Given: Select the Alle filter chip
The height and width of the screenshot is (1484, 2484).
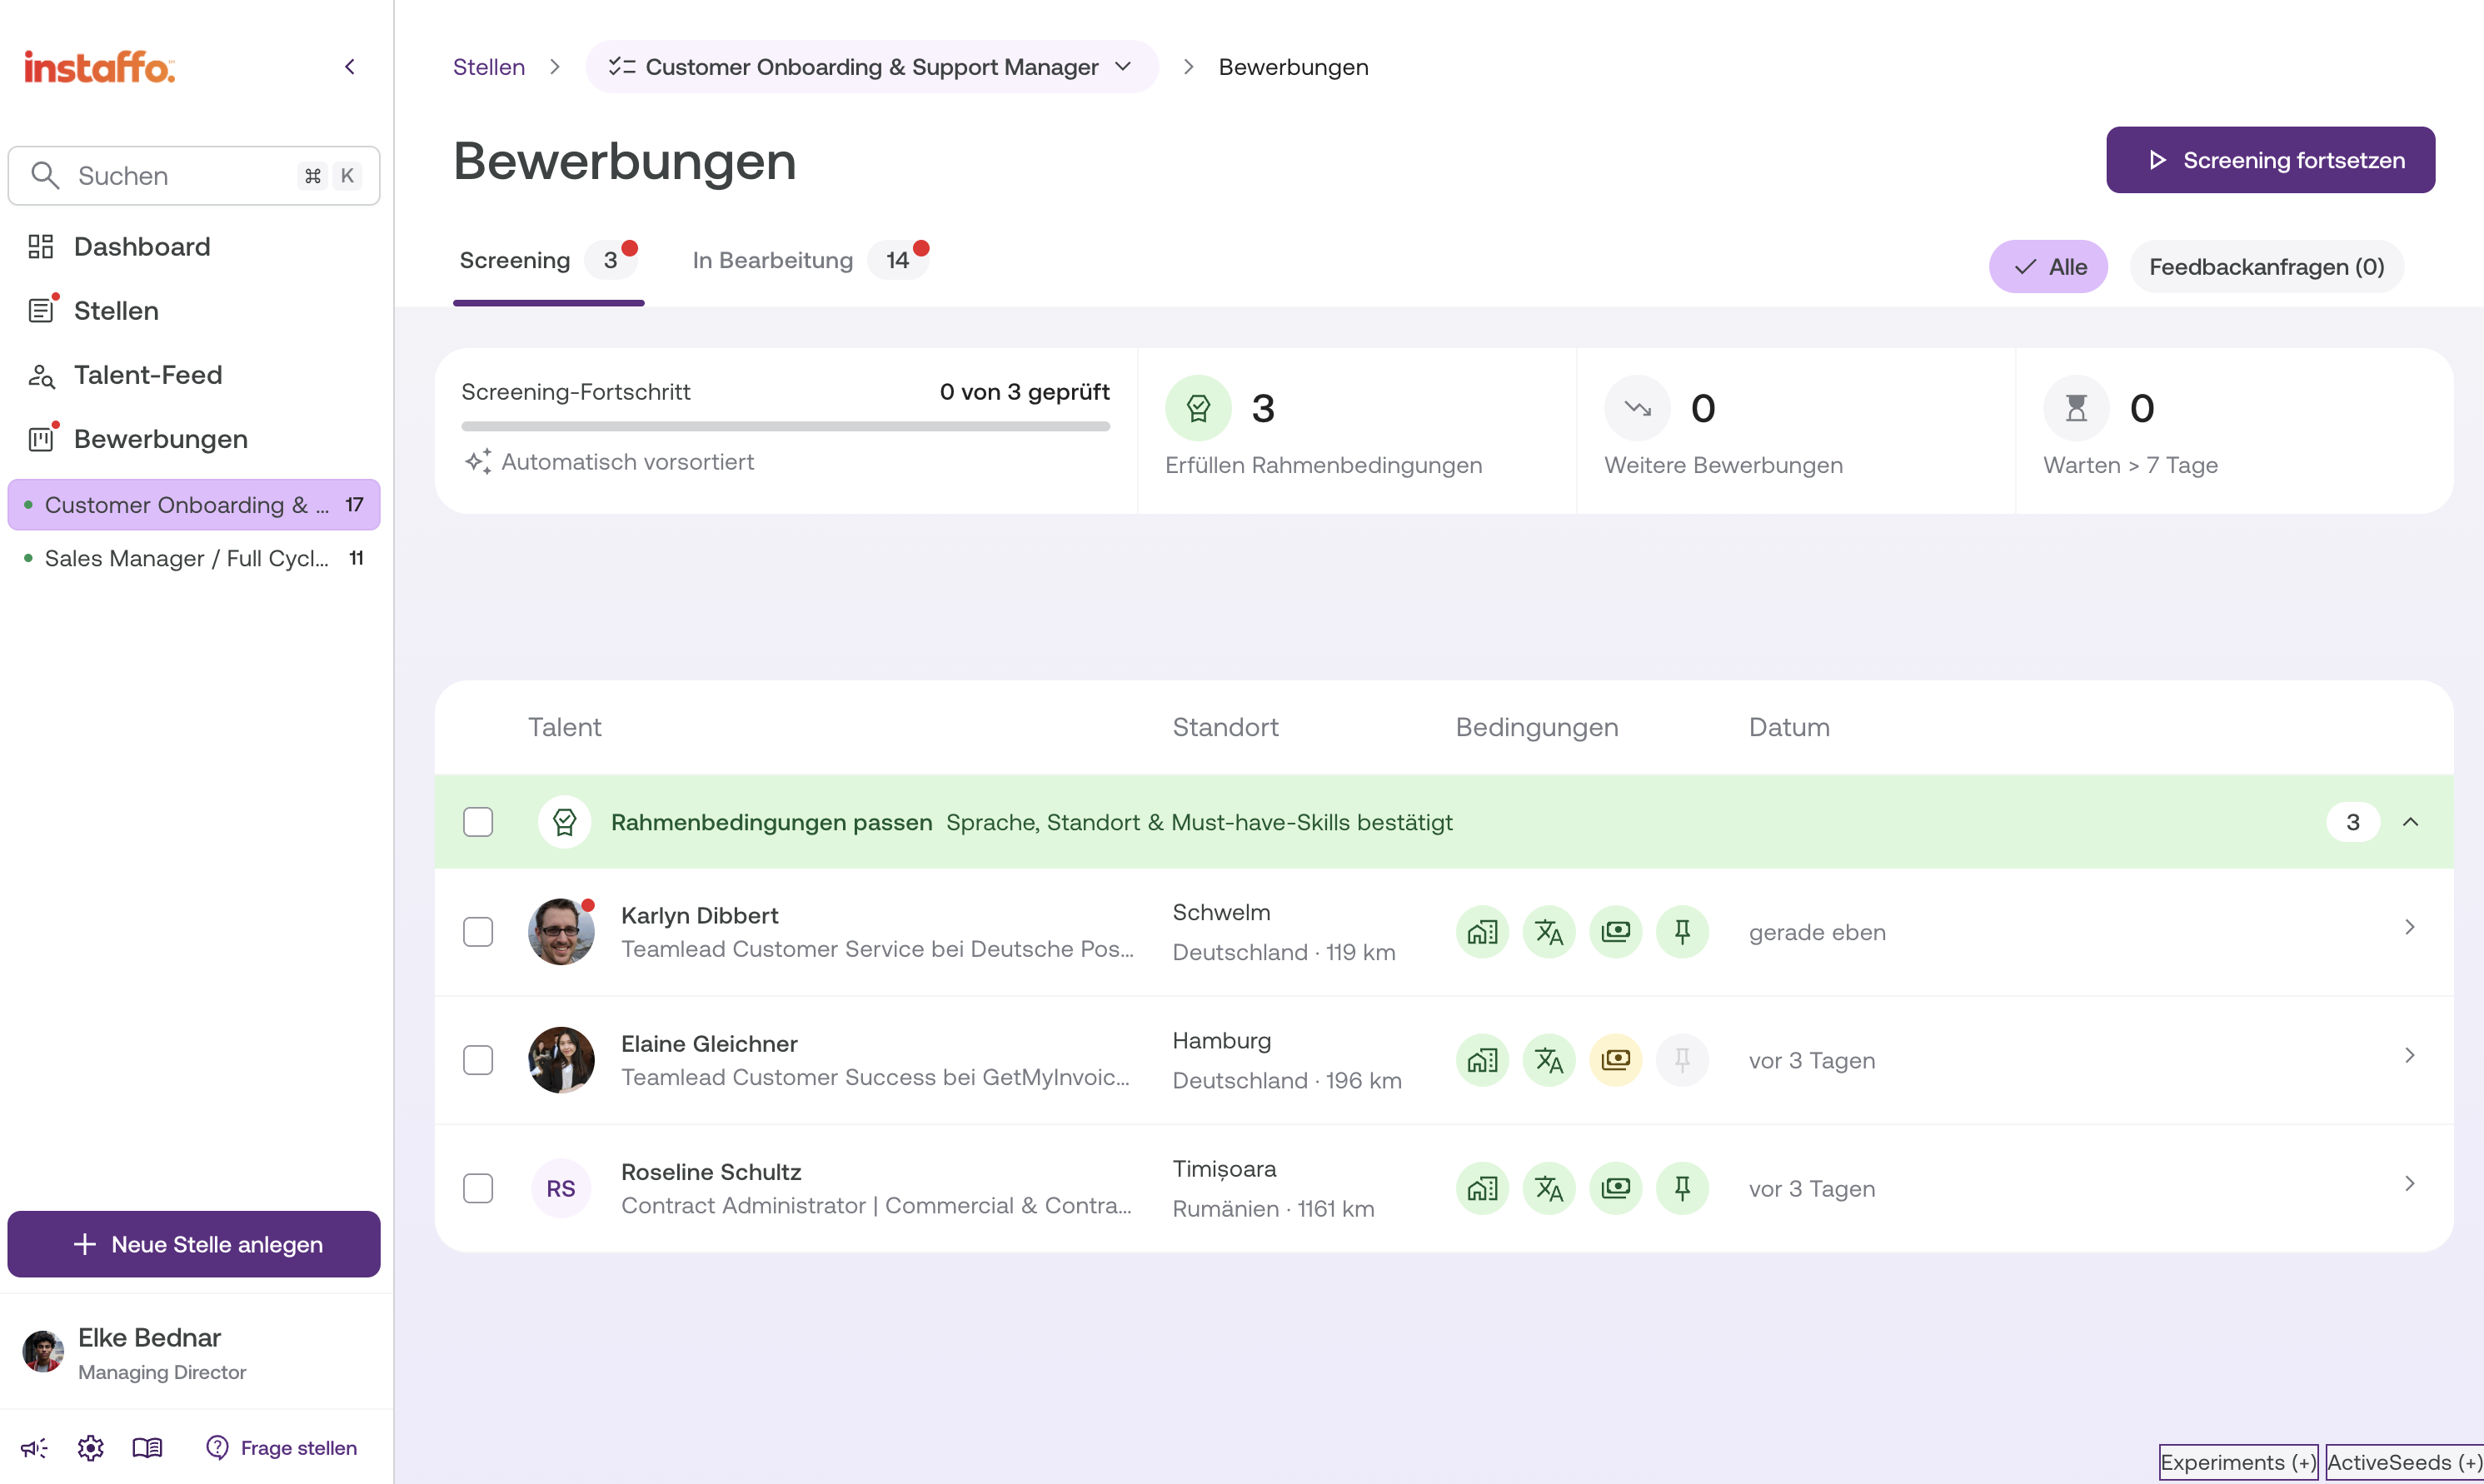Looking at the screenshot, I should 2048,267.
